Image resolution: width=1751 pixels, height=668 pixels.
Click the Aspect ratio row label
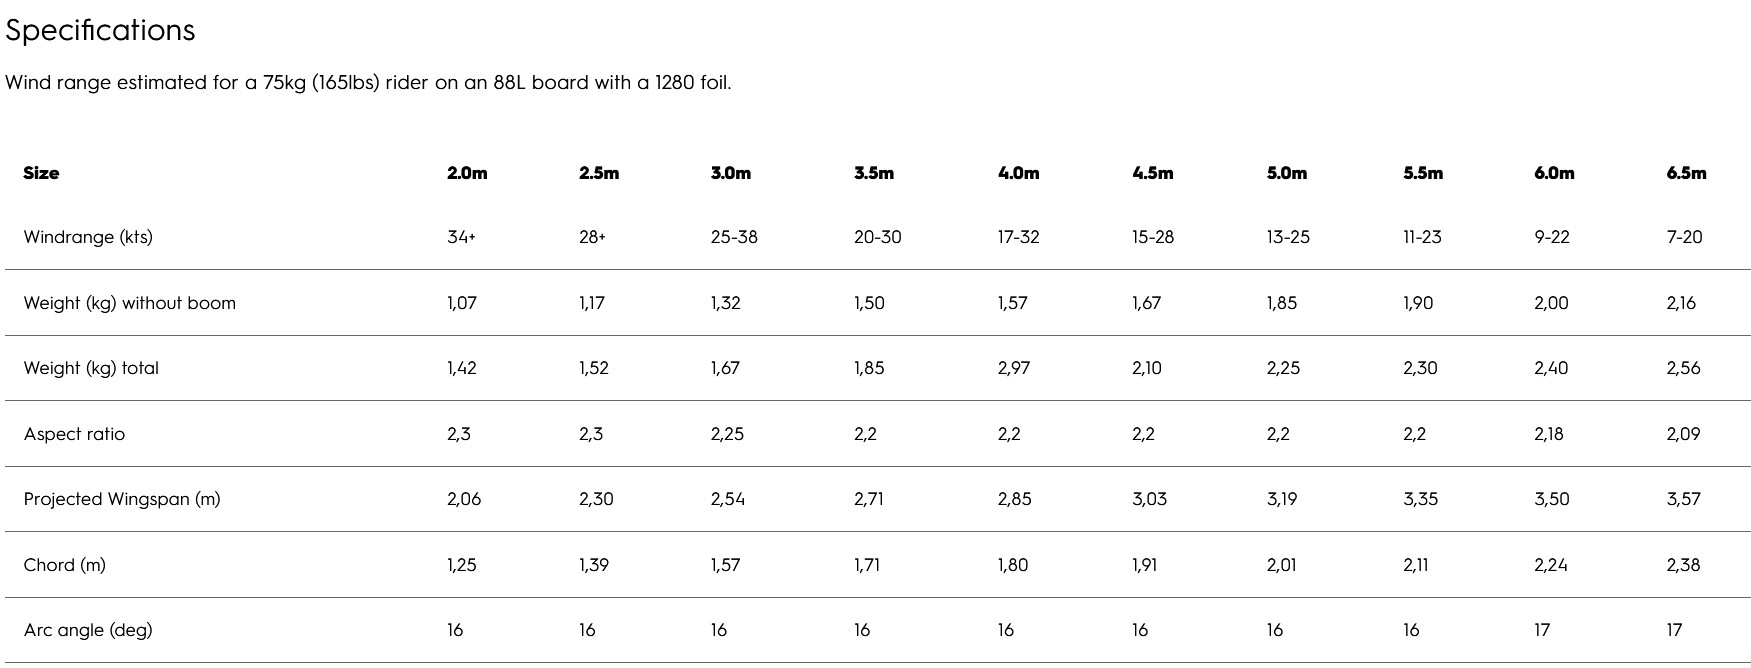point(74,434)
